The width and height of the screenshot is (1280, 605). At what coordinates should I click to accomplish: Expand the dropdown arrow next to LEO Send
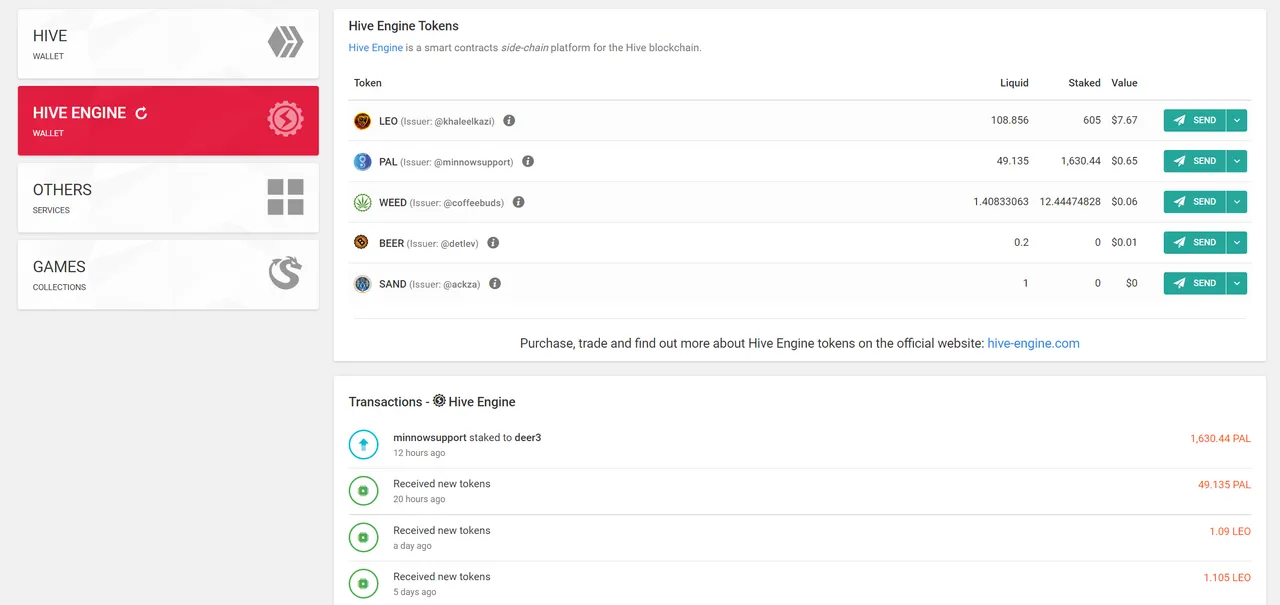pos(1237,120)
